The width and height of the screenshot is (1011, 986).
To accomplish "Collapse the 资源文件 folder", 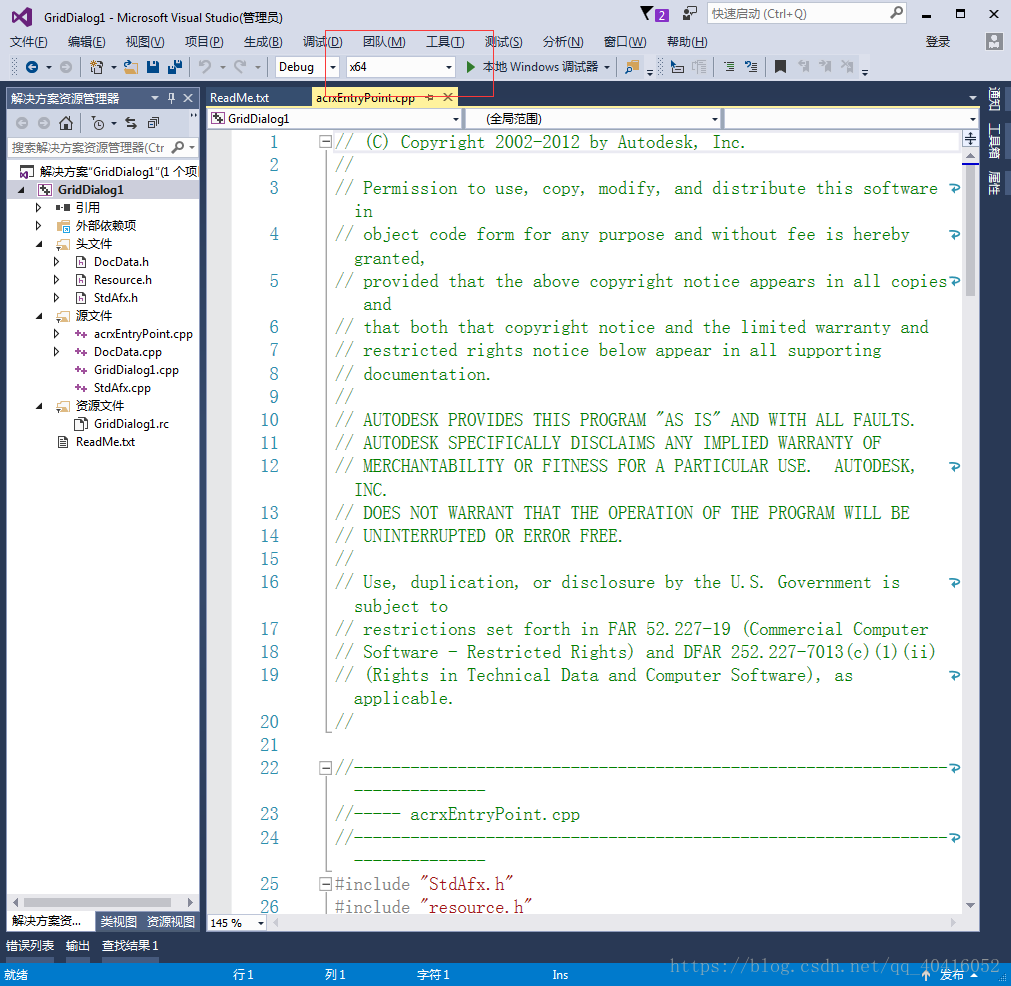I will (39, 406).
